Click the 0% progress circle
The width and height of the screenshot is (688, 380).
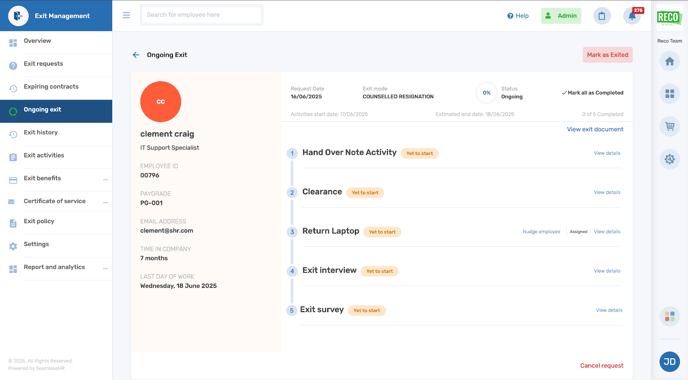487,93
